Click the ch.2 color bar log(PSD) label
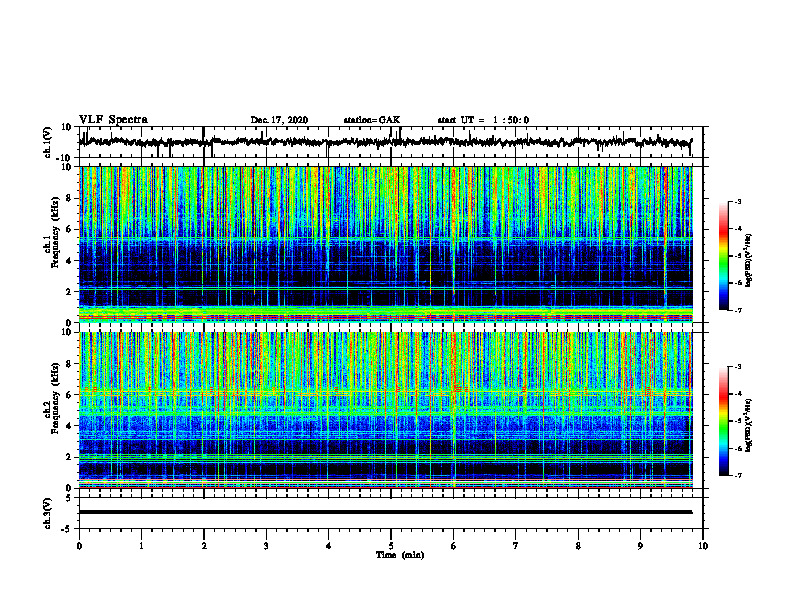 tap(749, 425)
